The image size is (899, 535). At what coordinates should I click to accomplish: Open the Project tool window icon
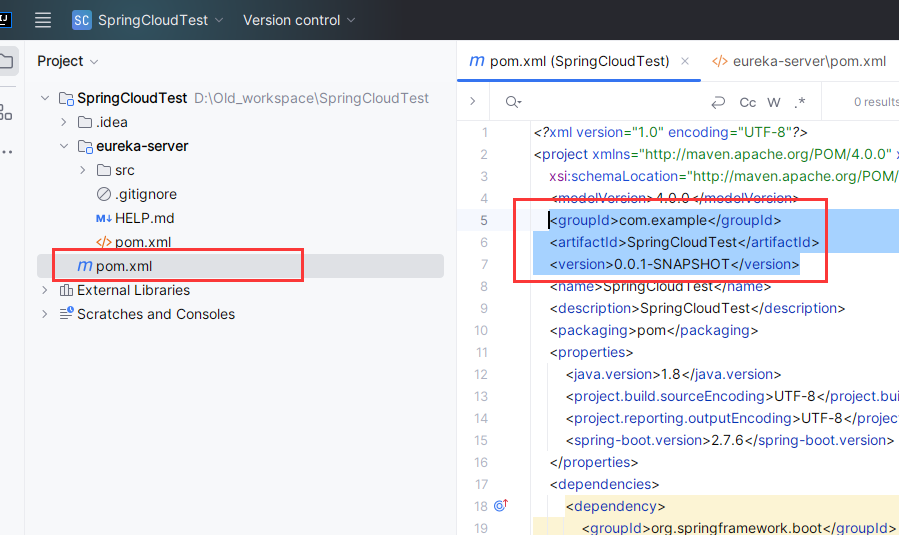6,62
